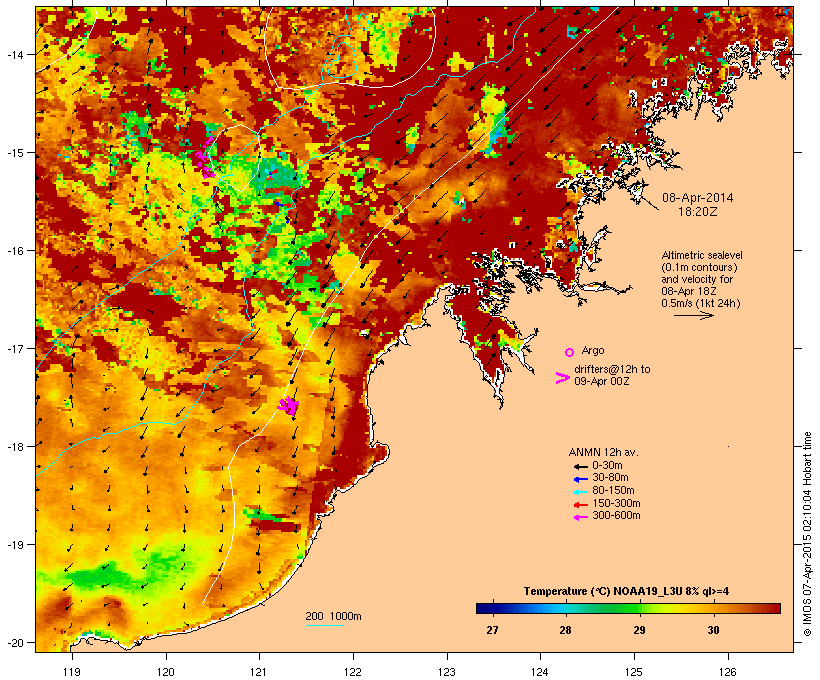The width and height of the screenshot is (820, 680).
Task: Click the blue 30-80m legend arrow
Action: click(580, 479)
